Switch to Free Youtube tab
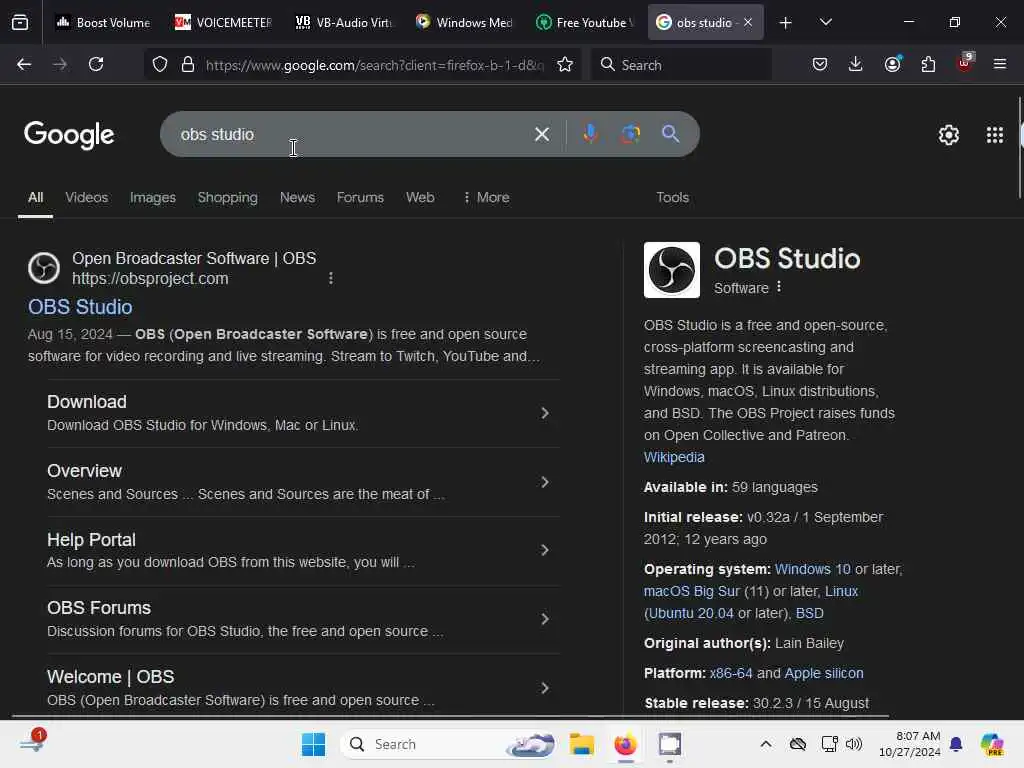Screen dimensions: 1024x768 (x=584, y=22)
